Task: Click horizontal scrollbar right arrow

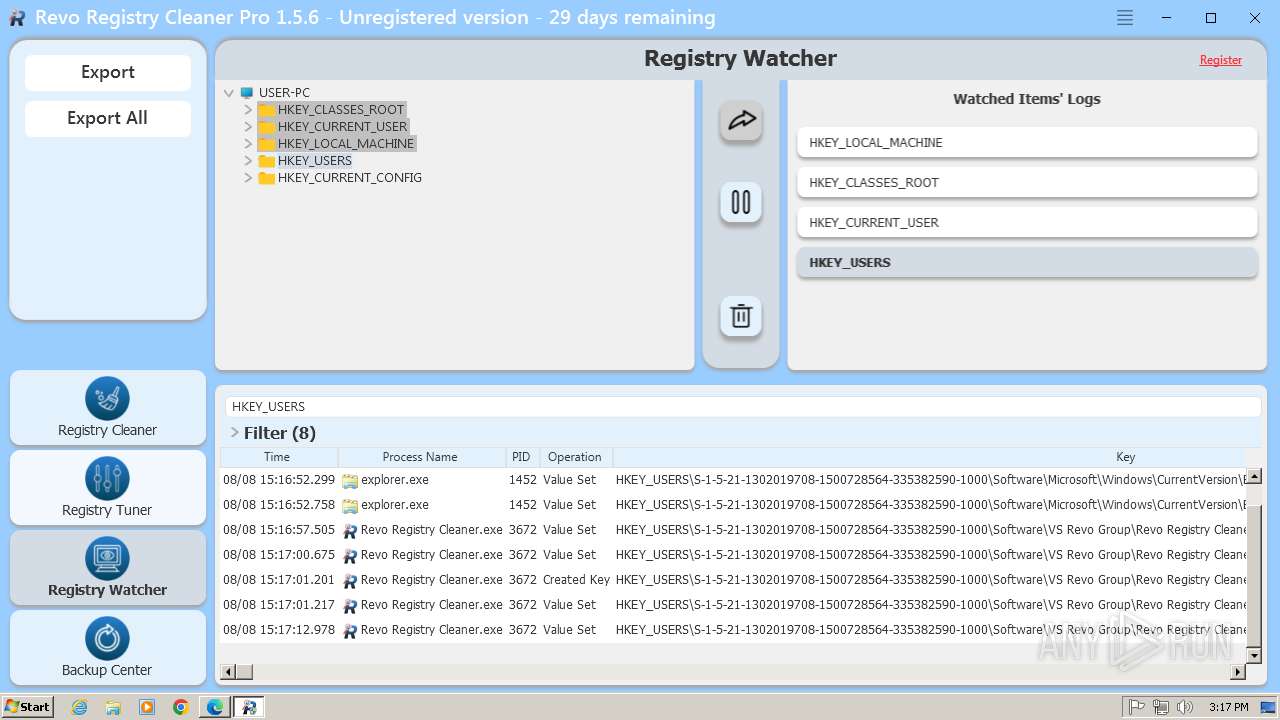Action: (1239, 672)
